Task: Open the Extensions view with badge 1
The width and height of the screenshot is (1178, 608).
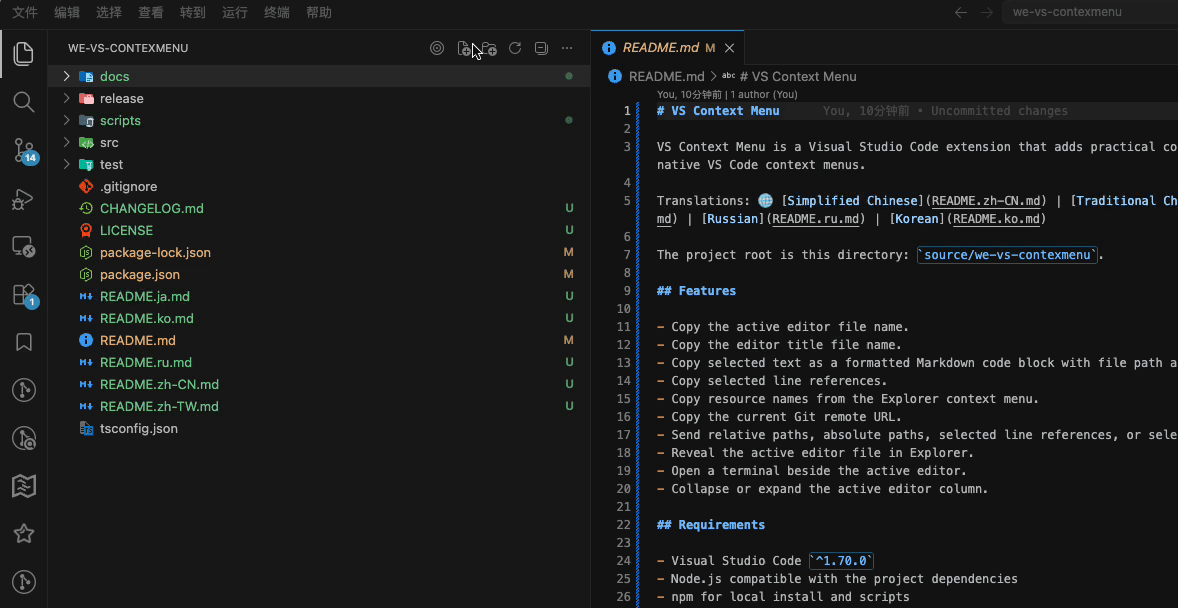Action: click(x=24, y=295)
